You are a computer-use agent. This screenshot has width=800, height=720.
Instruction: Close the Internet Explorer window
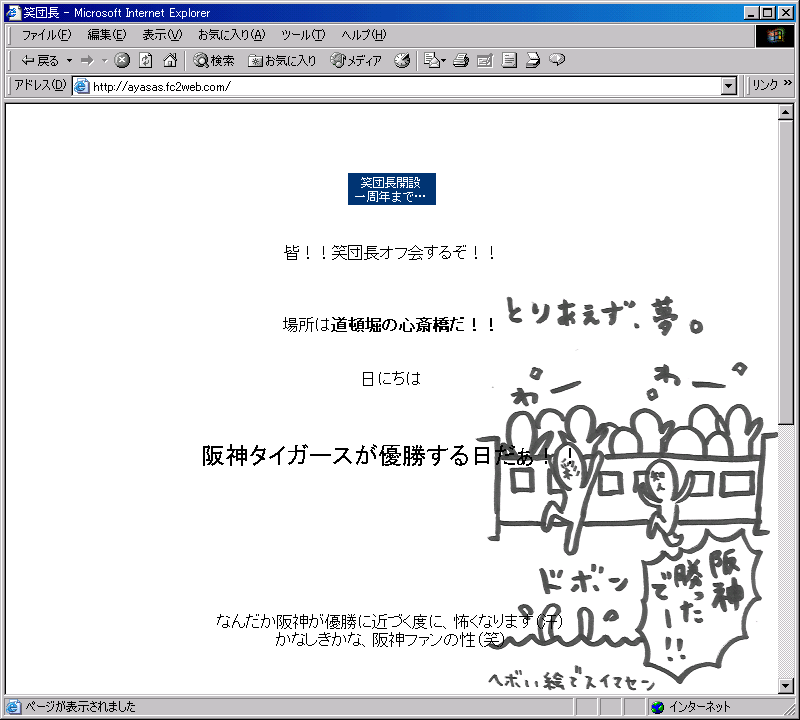[x=786, y=13]
